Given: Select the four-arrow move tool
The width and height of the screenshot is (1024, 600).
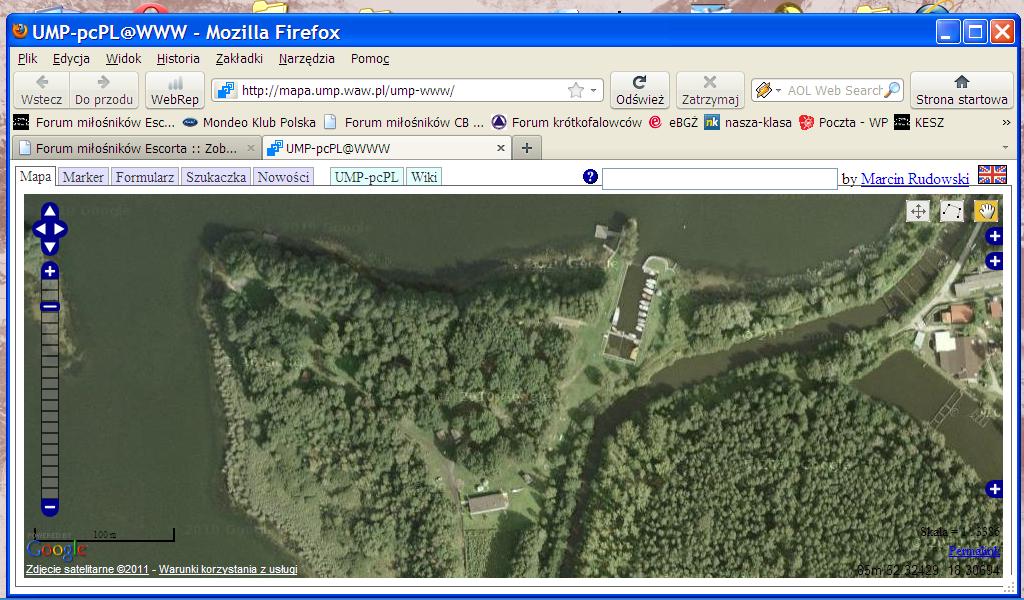Looking at the screenshot, I should coord(918,211).
